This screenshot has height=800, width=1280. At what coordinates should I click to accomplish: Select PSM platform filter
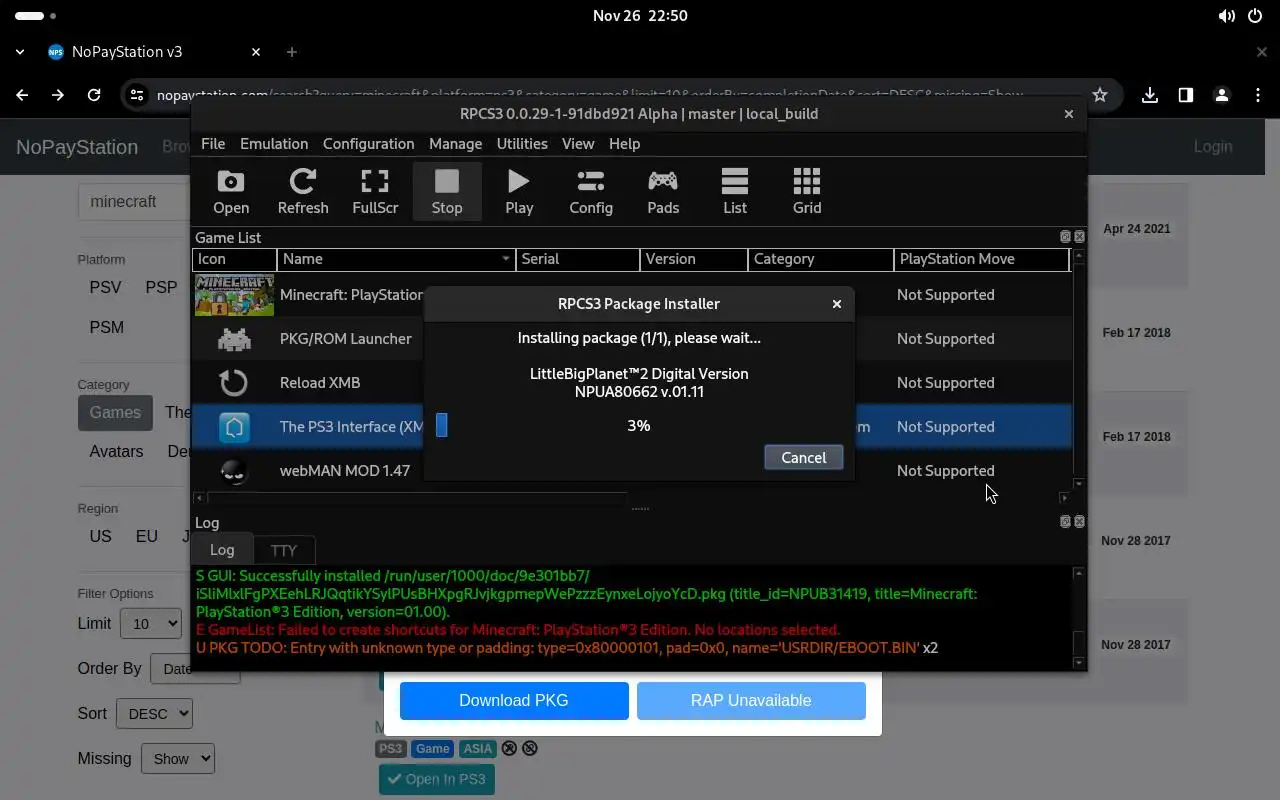tap(107, 327)
